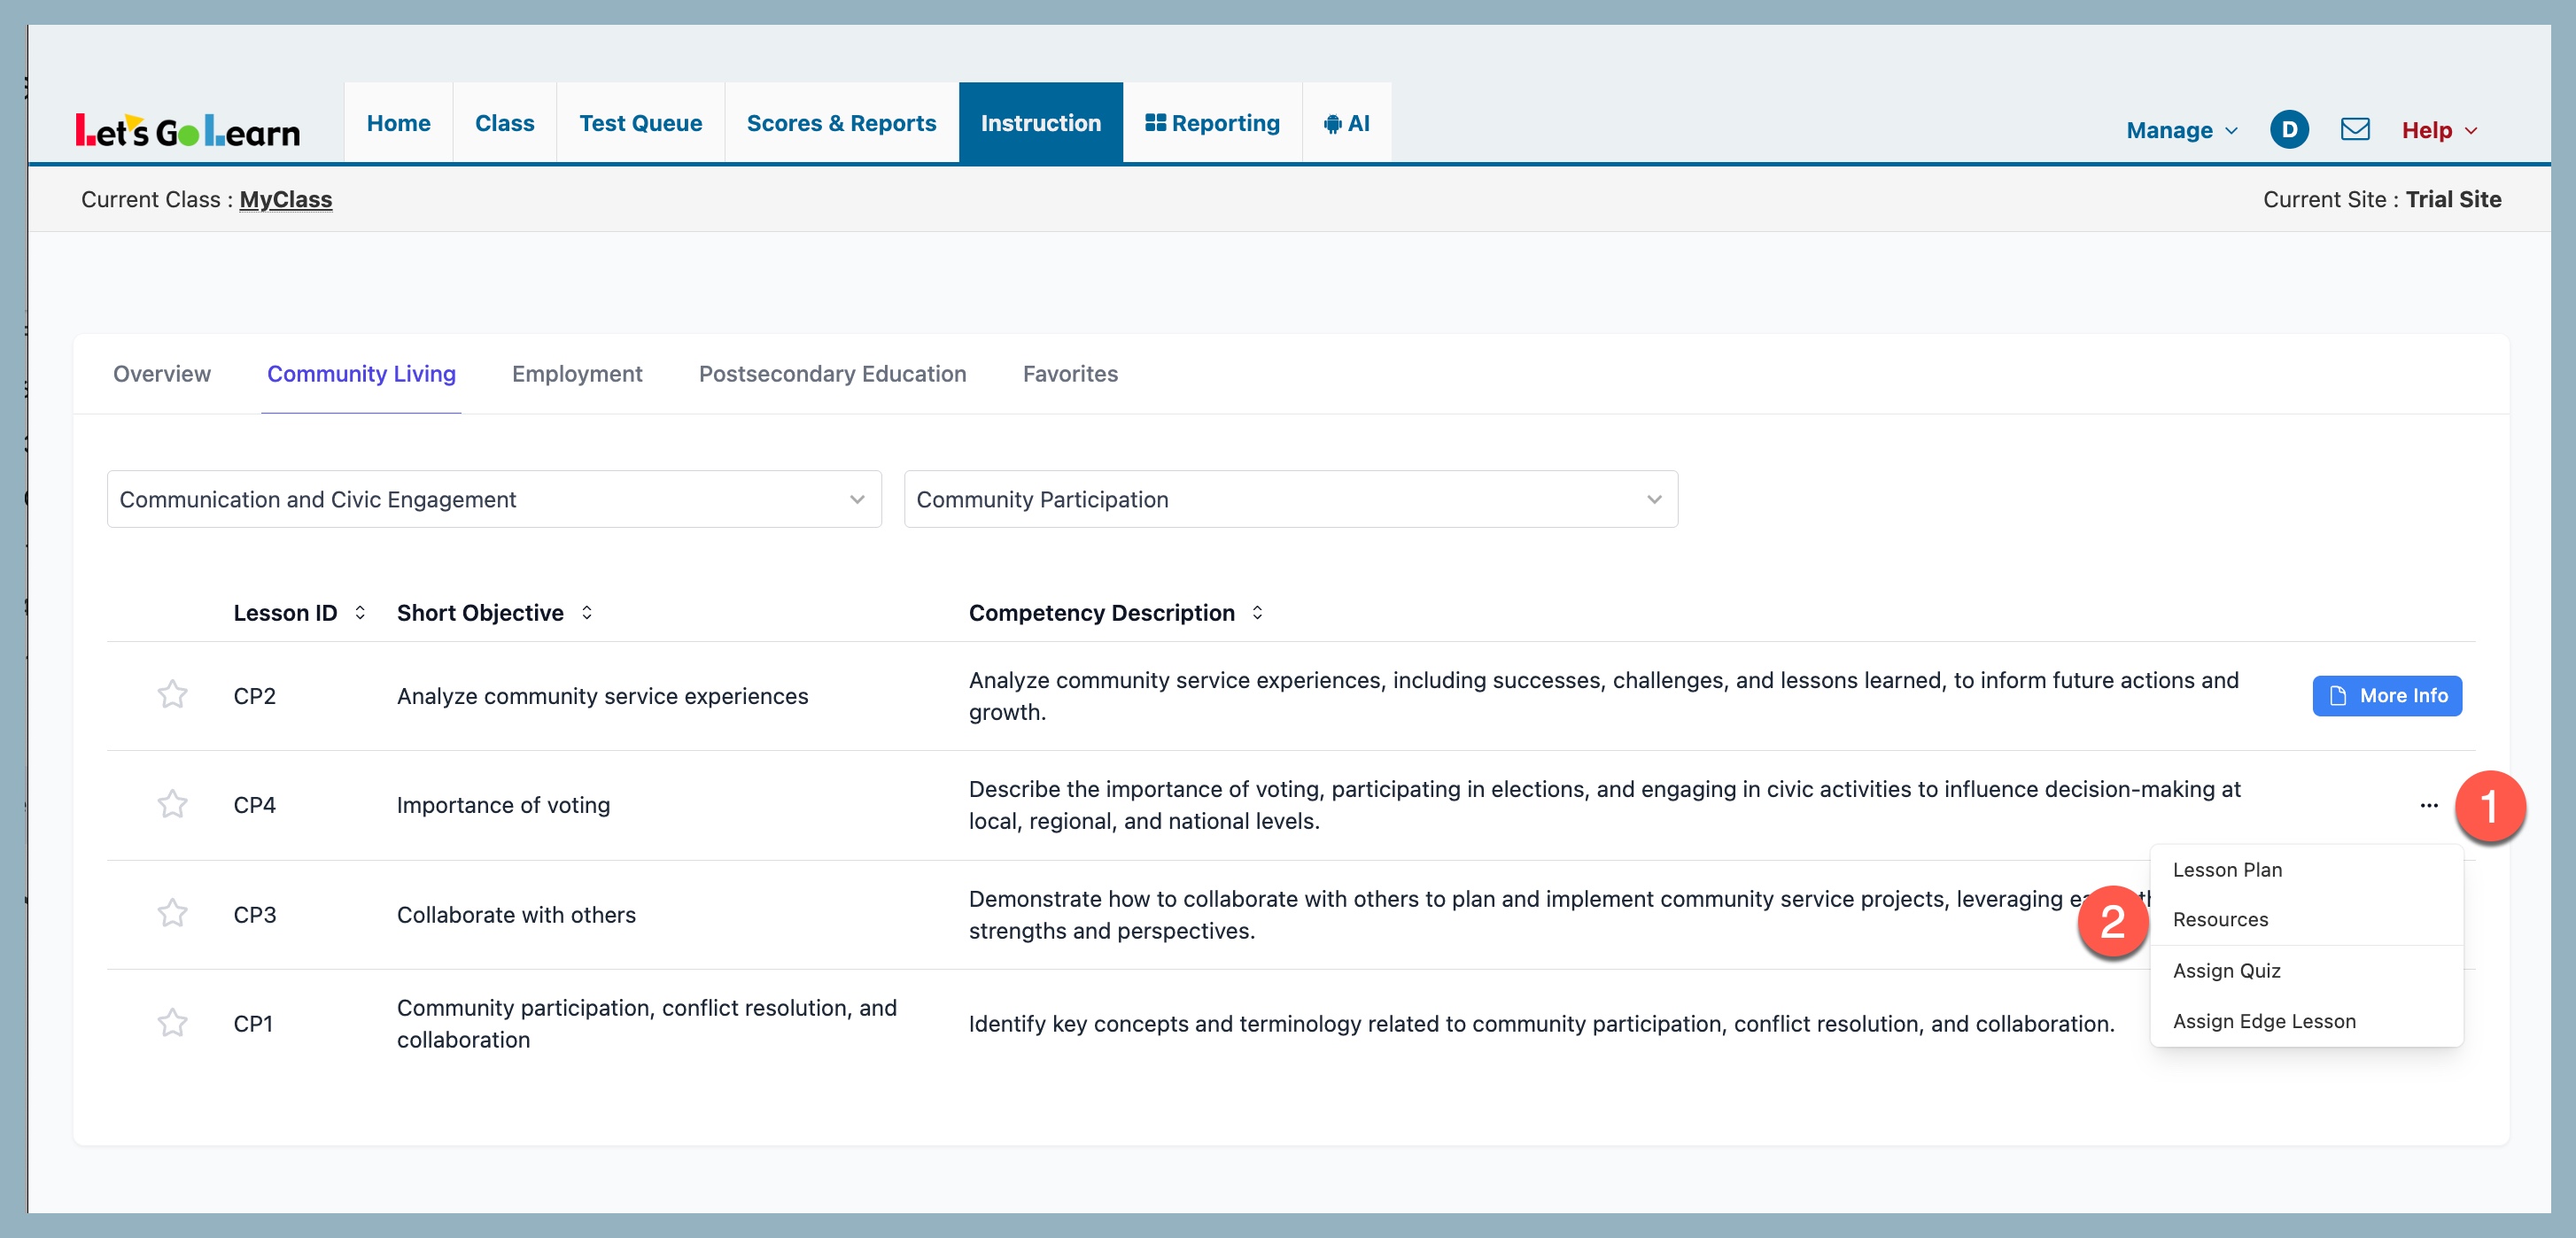Image resolution: width=2576 pixels, height=1238 pixels.
Task: Toggle favorite star for CP3
Action: tap(172, 914)
